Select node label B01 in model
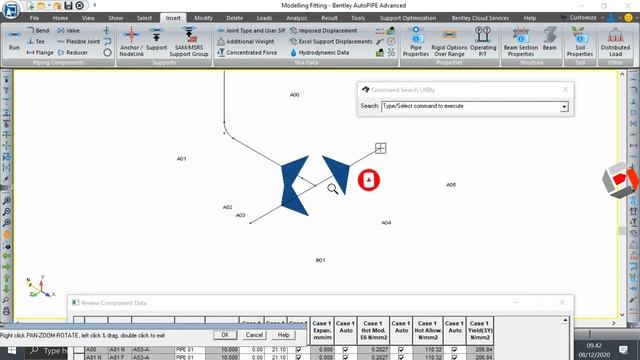 [320, 260]
